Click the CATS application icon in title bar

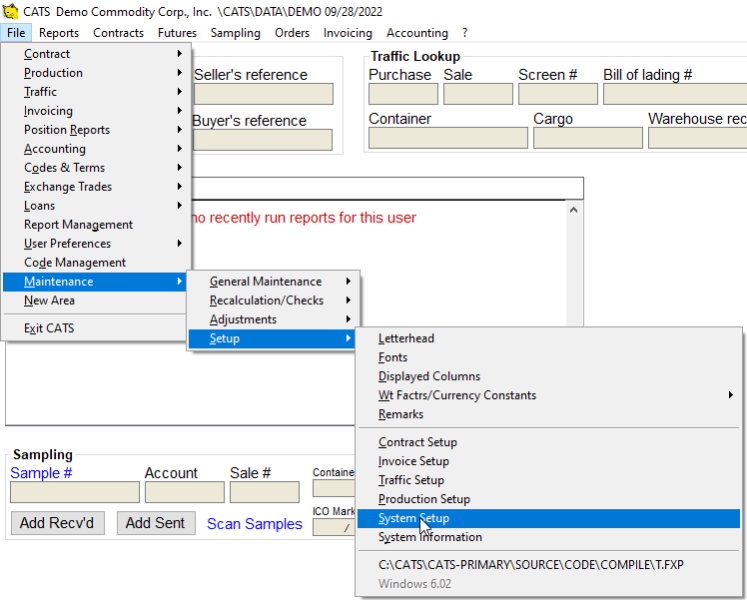pos(10,11)
